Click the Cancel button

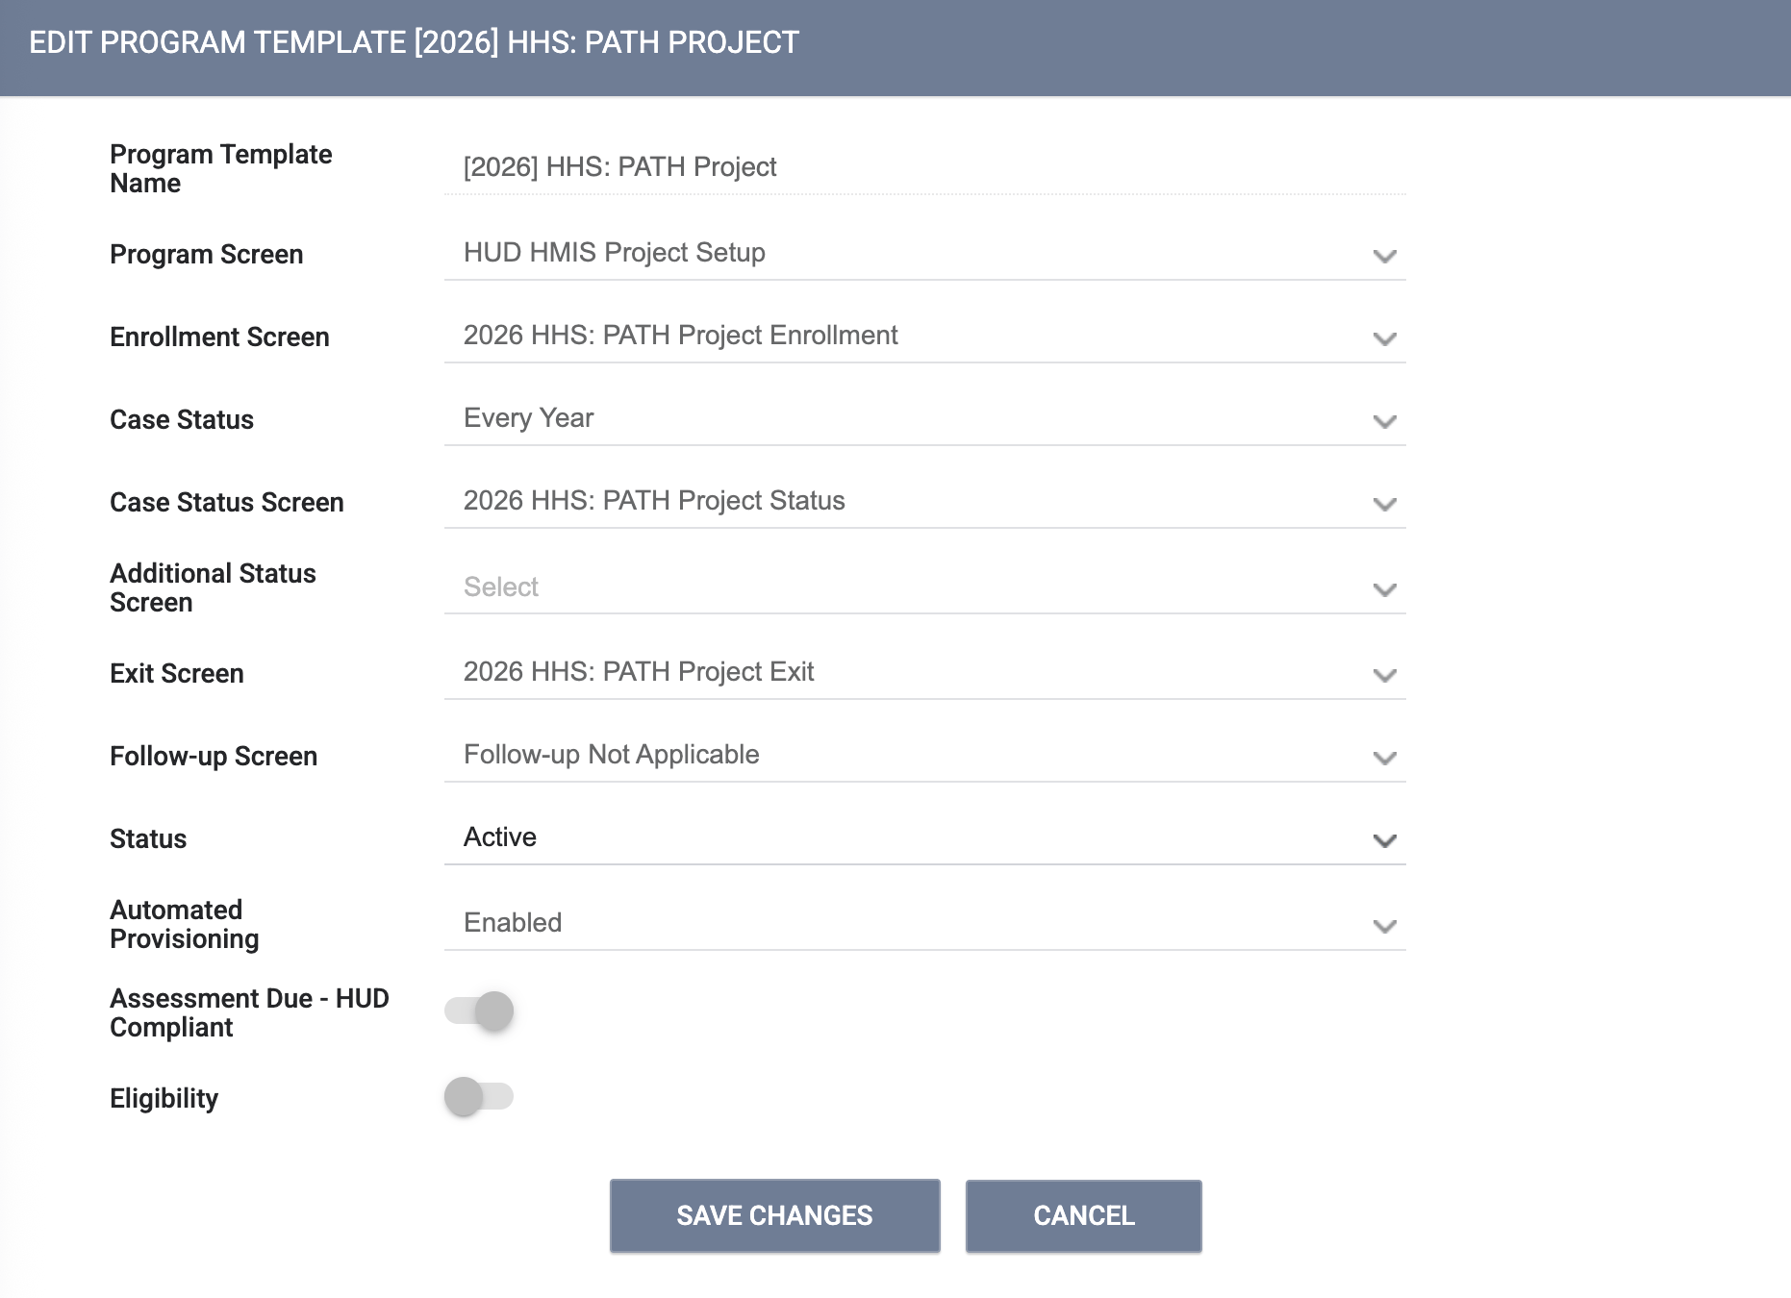click(x=1083, y=1216)
